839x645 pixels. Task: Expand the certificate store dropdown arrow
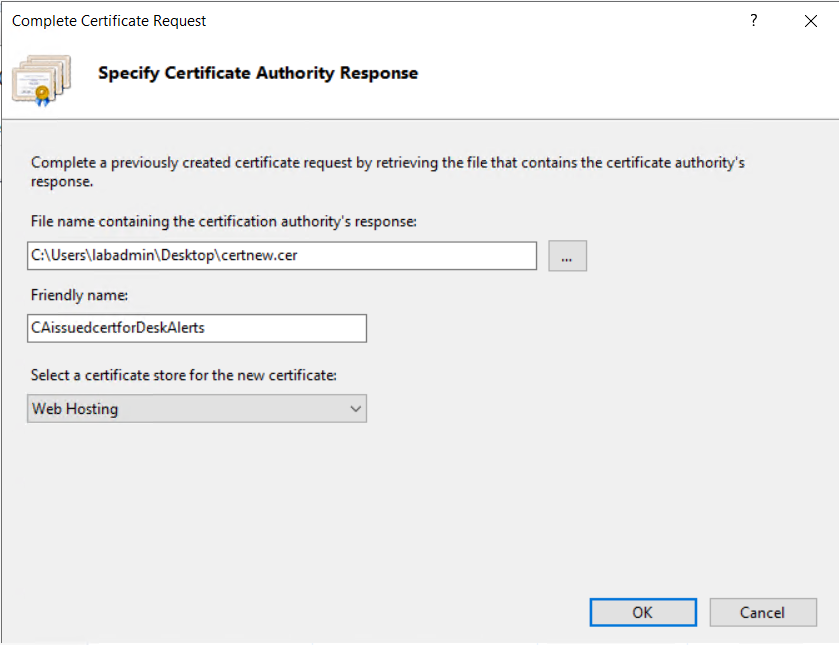pyautogui.click(x=355, y=408)
